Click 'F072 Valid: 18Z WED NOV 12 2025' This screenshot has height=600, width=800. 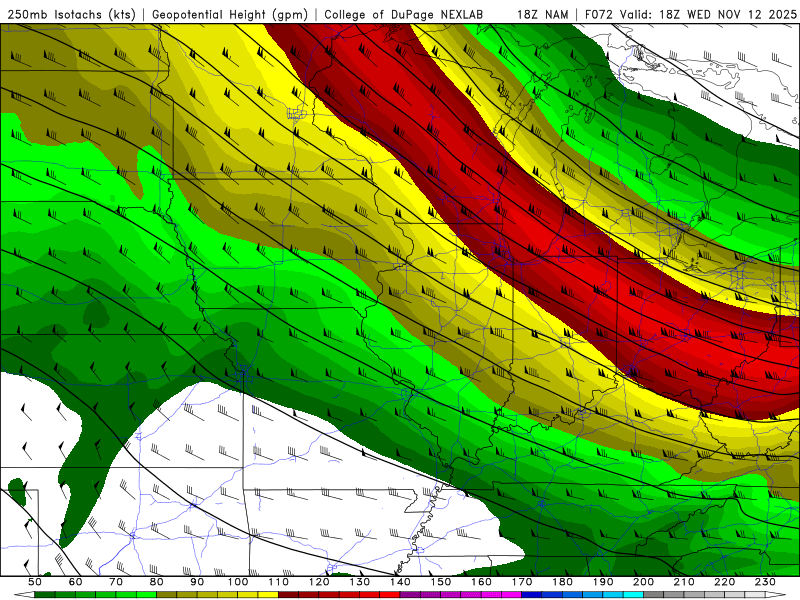point(690,14)
